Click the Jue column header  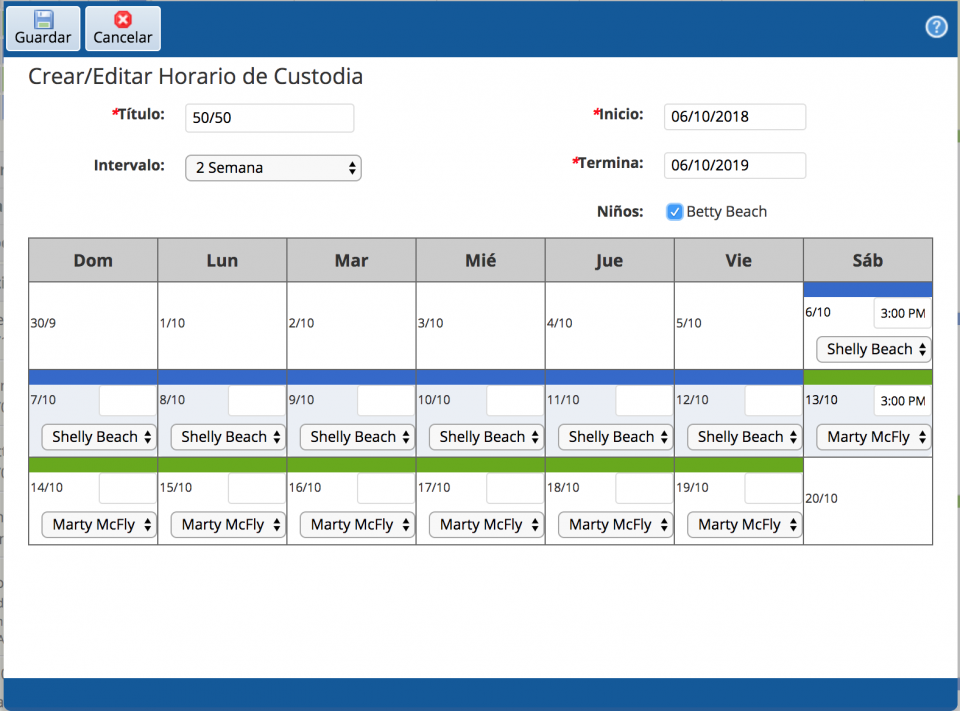click(610, 260)
